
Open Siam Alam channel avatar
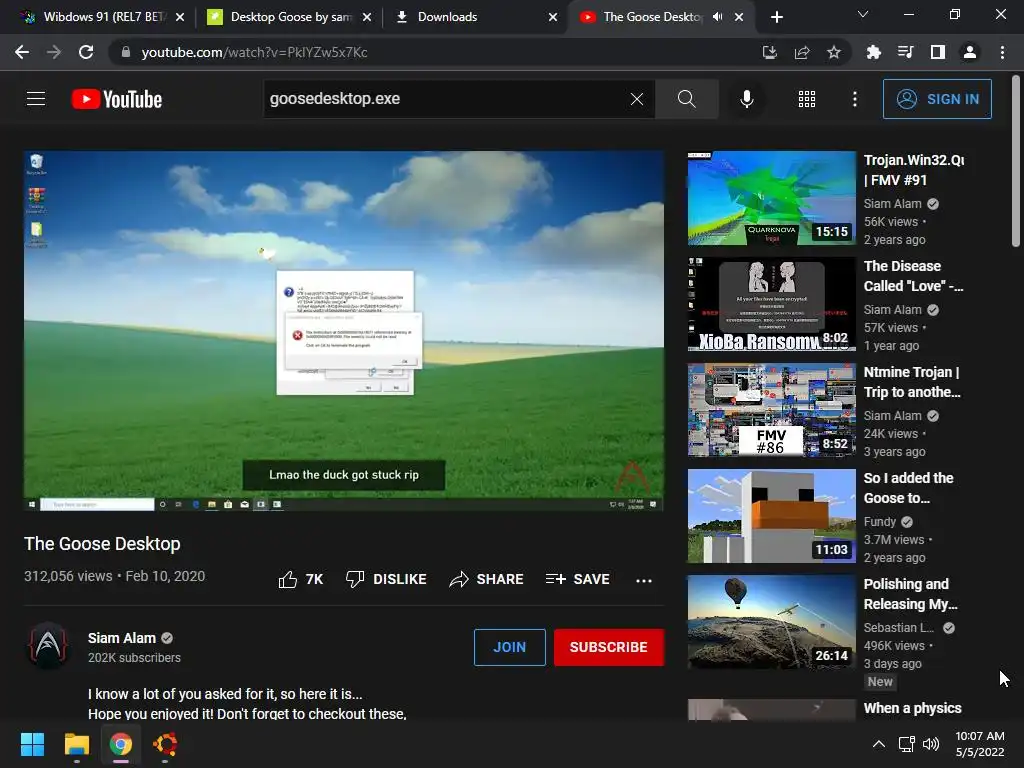(x=48, y=646)
